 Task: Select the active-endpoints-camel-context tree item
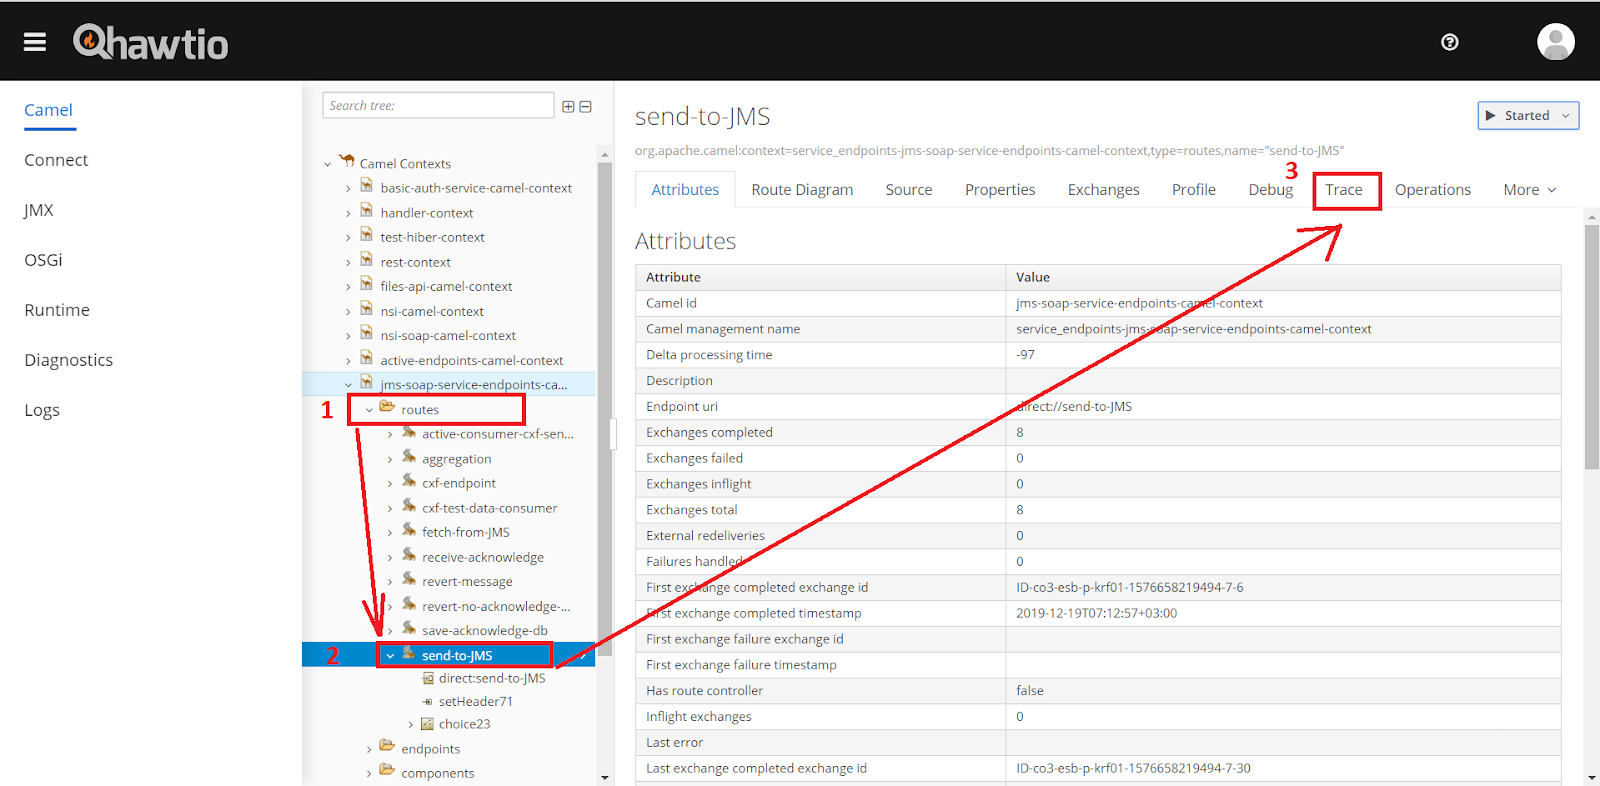point(472,361)
